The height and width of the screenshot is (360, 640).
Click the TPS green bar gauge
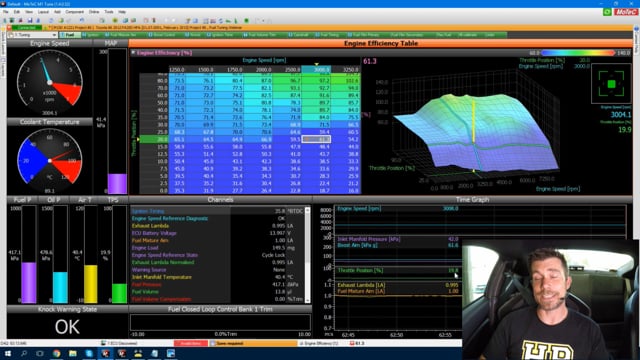[119, 254]
